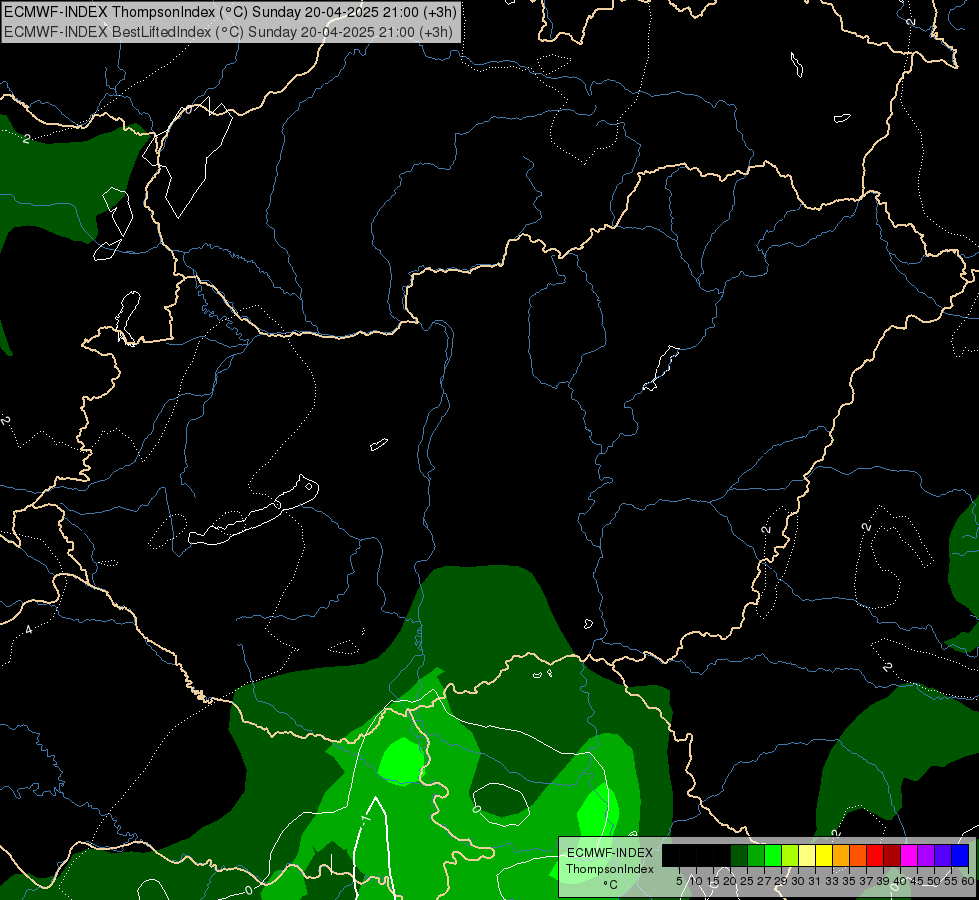Click the long Lake Balaton outline

click(x=253, y=510)
